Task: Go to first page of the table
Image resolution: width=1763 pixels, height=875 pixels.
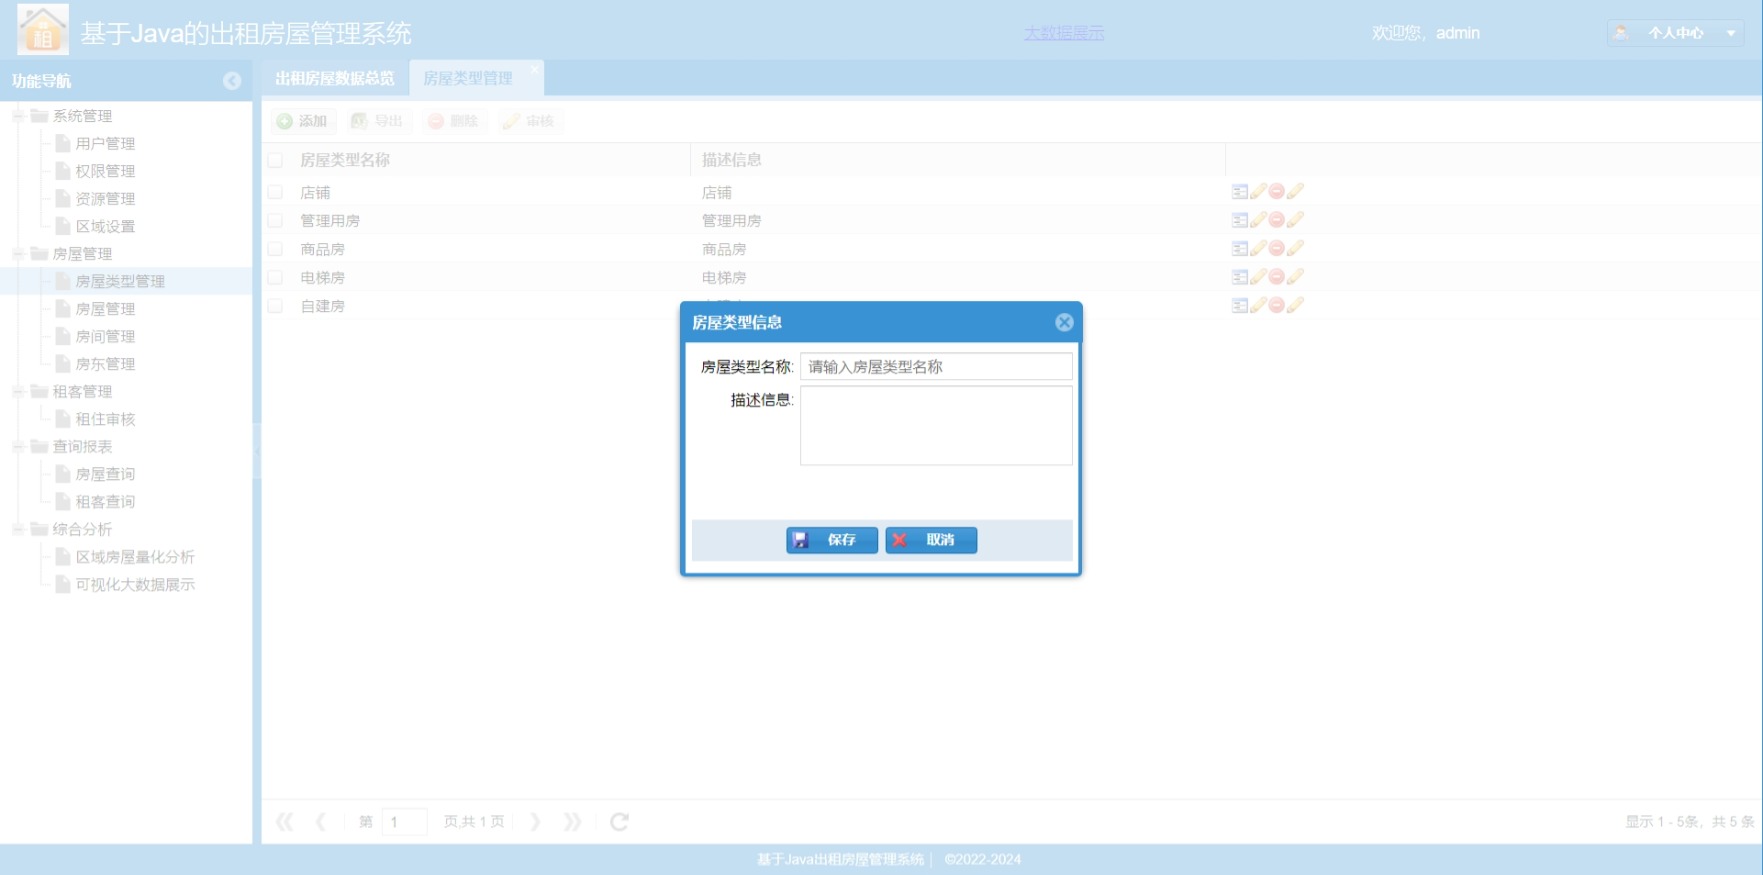Action: click(x=285, y=822)
